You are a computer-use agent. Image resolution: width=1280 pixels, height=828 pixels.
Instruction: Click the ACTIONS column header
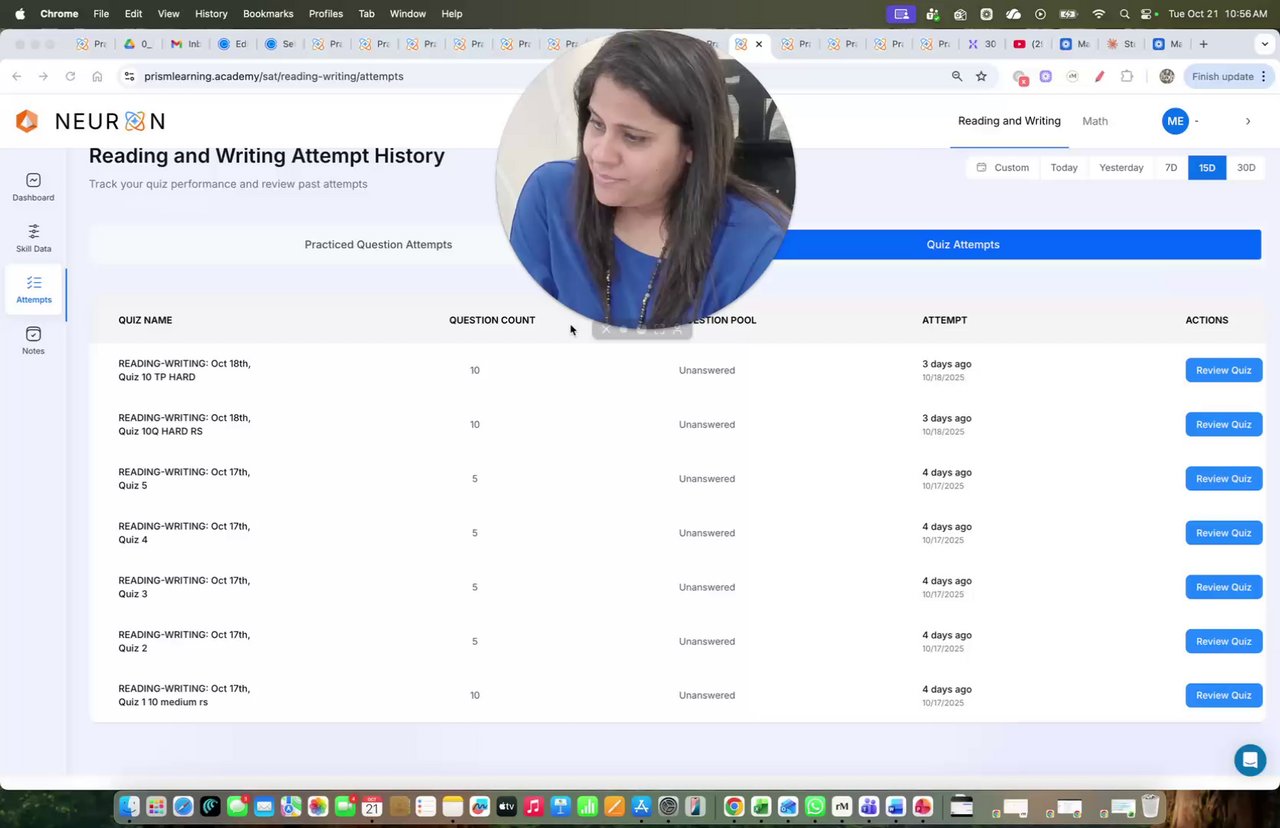pyautogui.click(x=1207, y=320)
